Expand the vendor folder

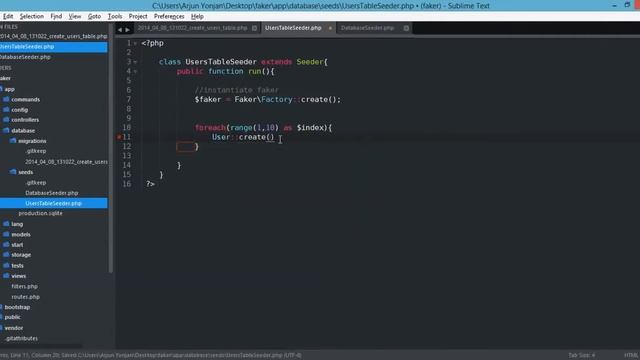pyautogui.click(x=13, y=328)
